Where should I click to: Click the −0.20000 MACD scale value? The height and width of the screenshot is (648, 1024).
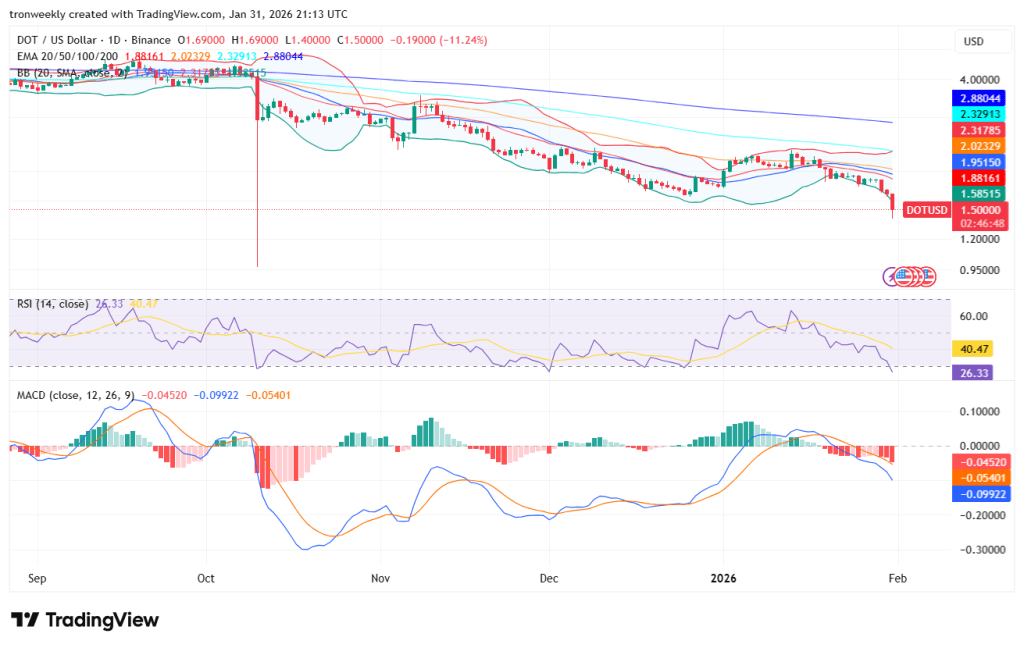point(982,515)
